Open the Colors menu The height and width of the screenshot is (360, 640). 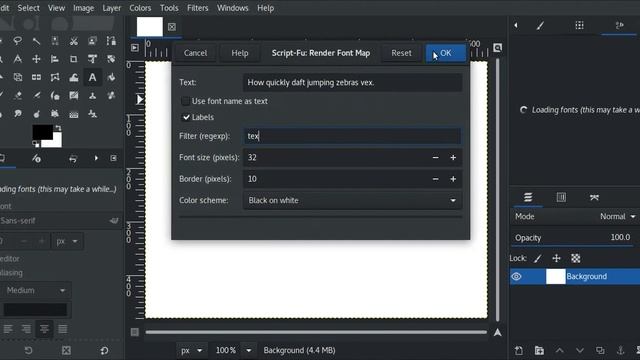click(140, 8)
